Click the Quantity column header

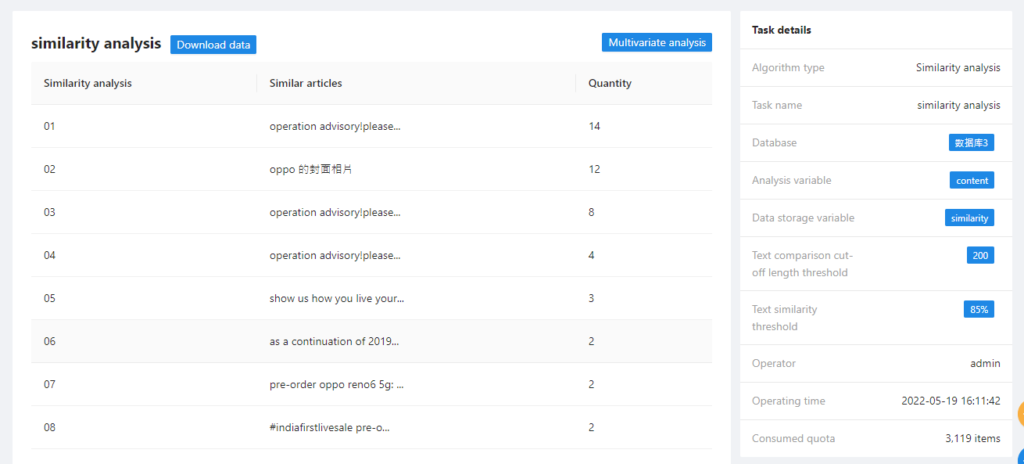(x=610, y=84)
